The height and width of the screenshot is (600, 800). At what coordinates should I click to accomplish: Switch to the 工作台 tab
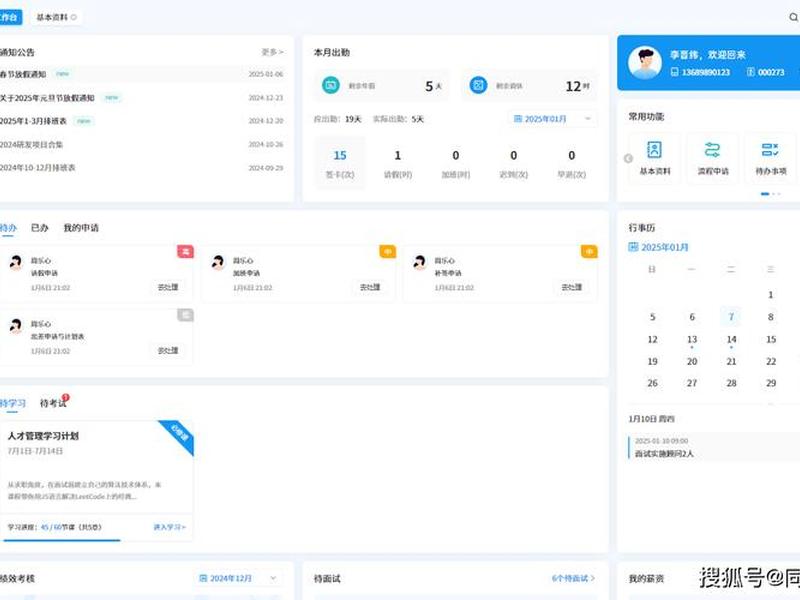[9, 17]
